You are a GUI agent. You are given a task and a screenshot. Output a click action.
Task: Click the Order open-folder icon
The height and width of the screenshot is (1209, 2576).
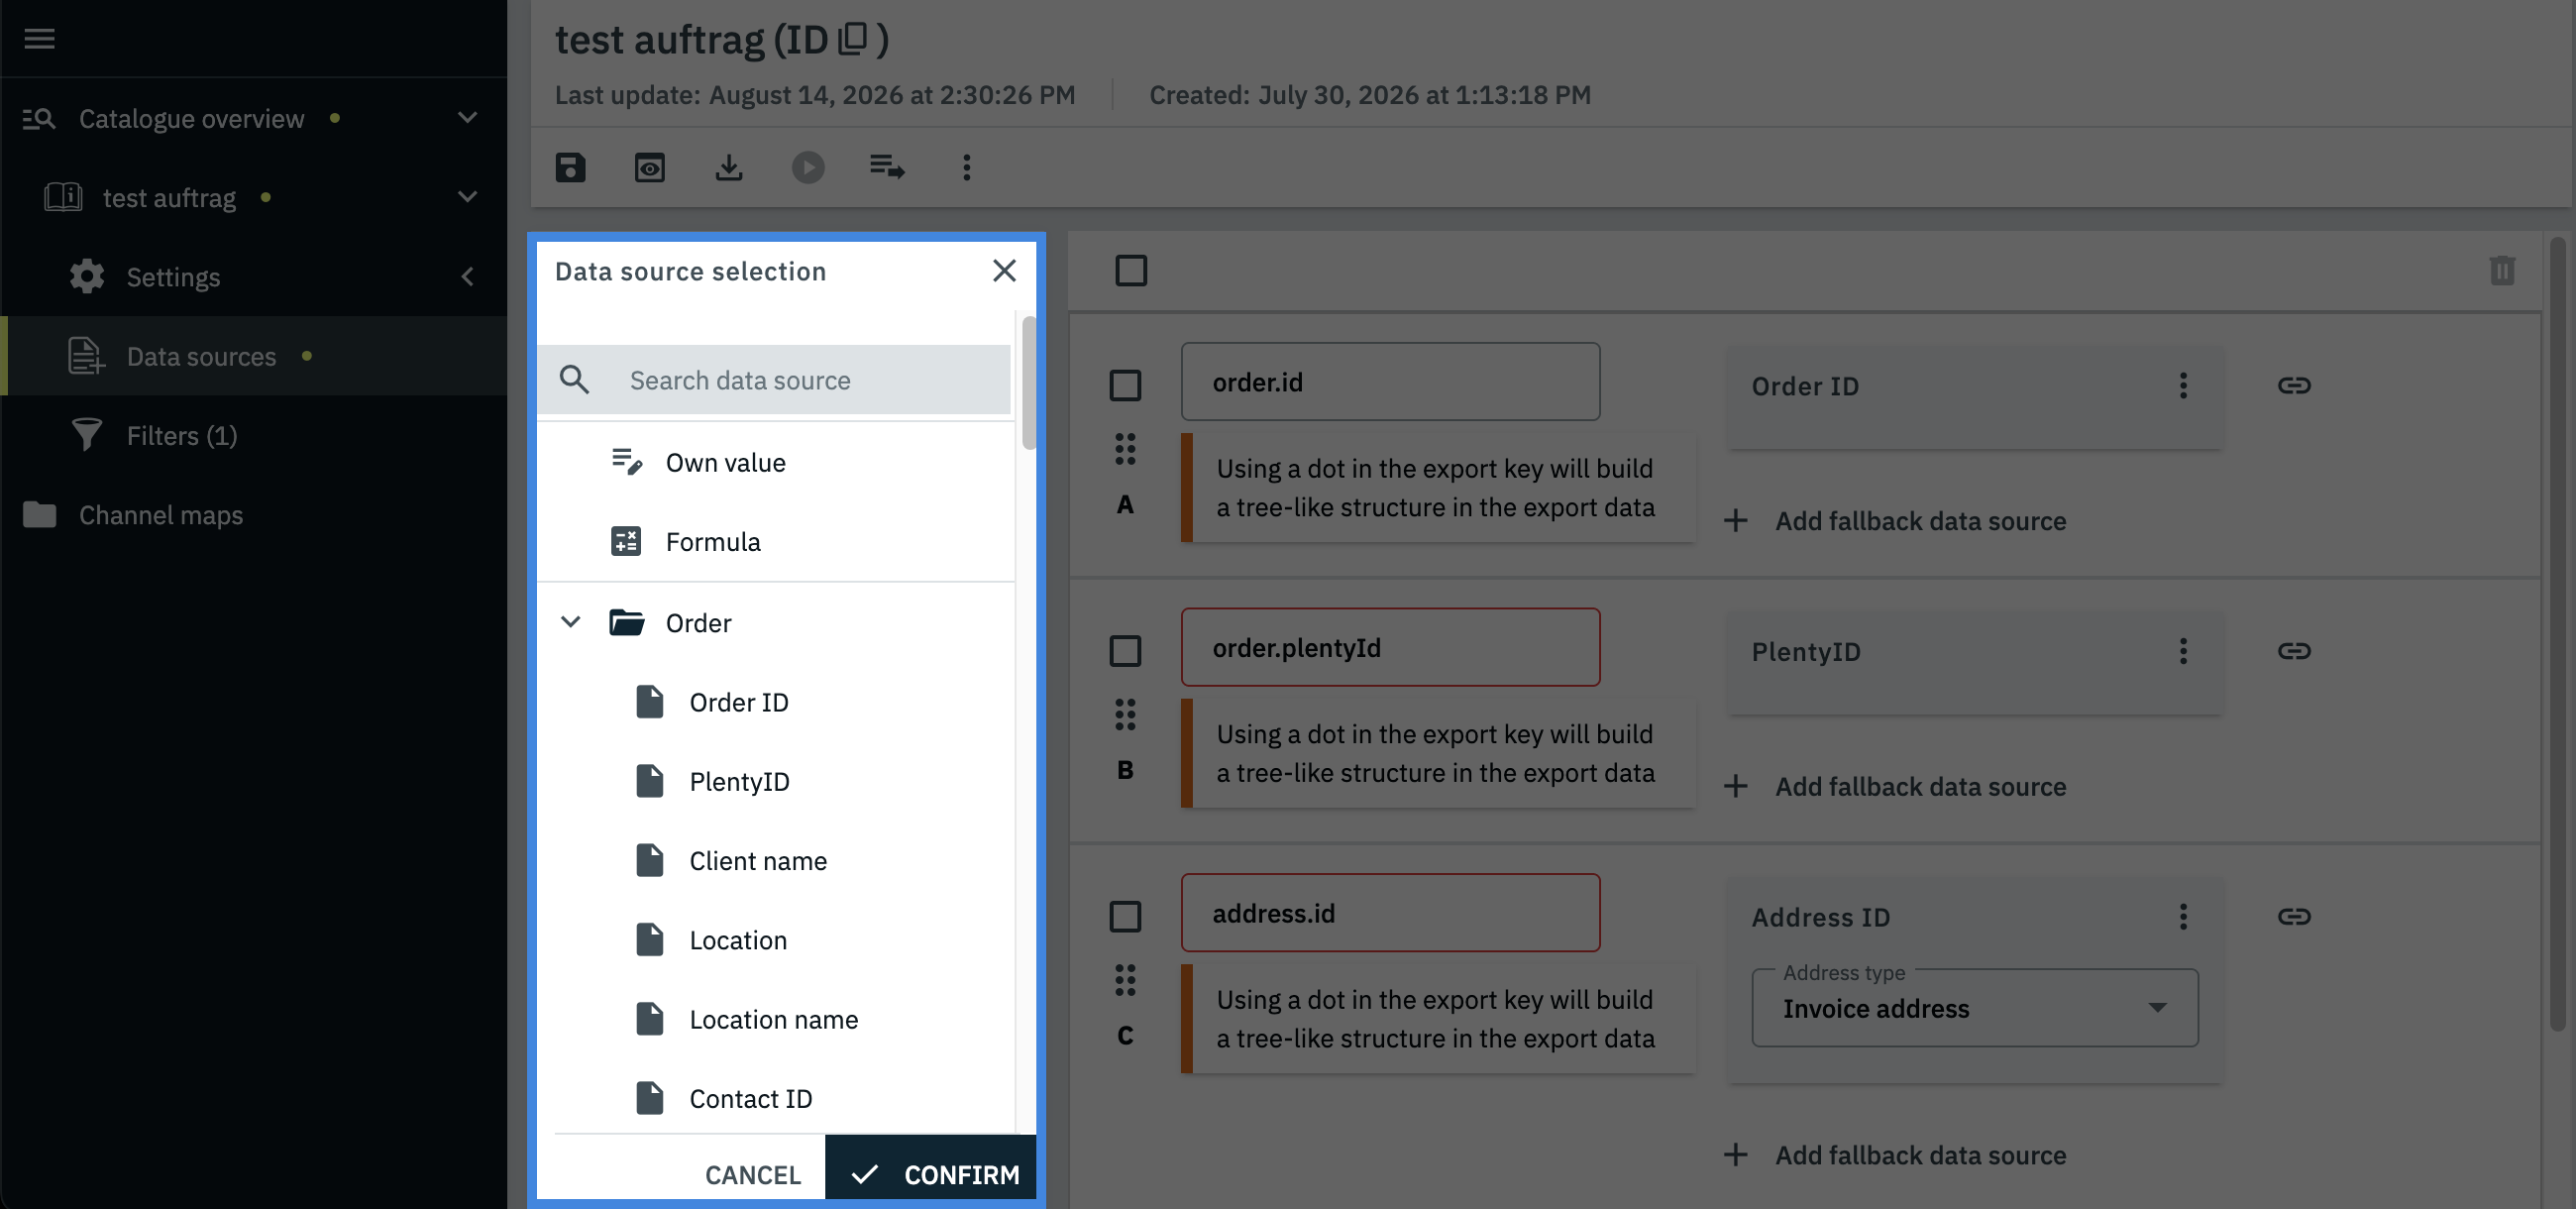coord(627,623)
